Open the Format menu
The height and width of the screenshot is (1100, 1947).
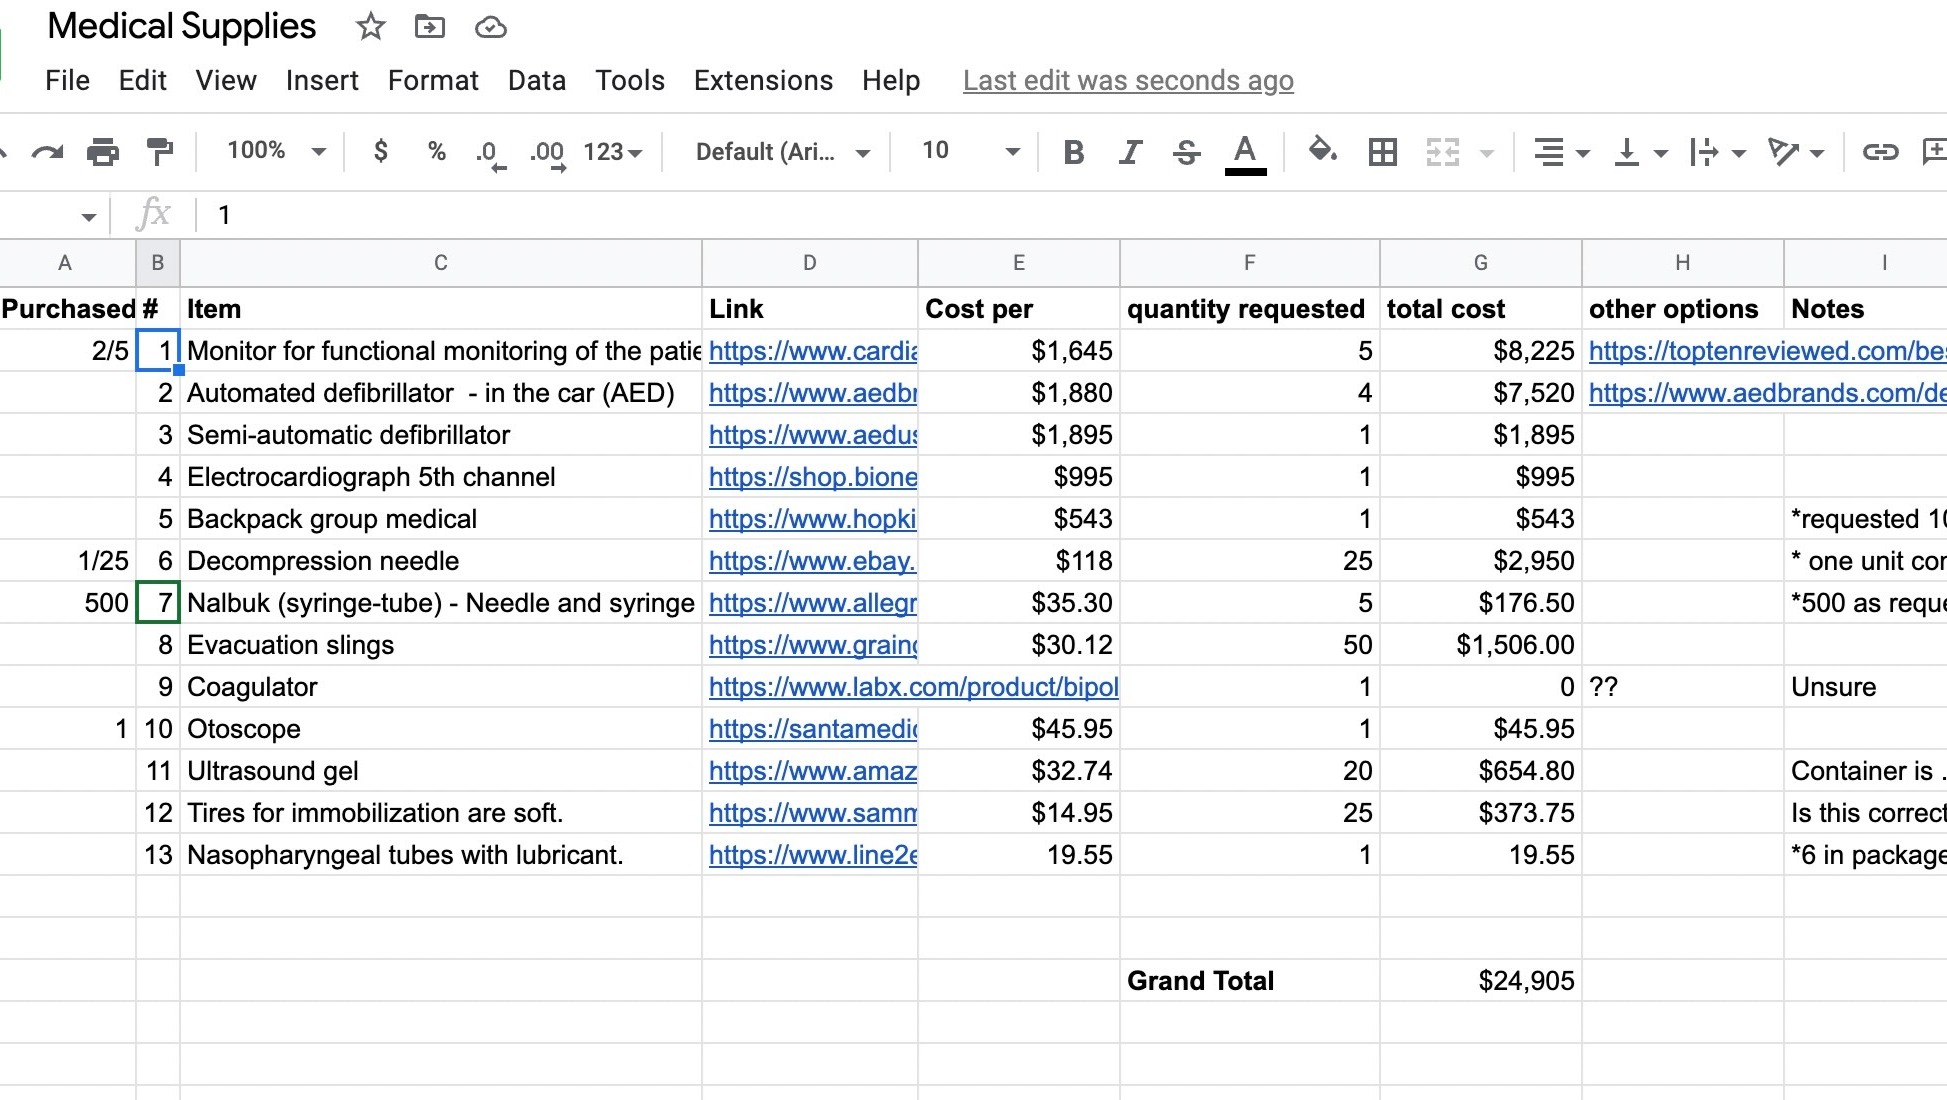(x=433, y=80)
